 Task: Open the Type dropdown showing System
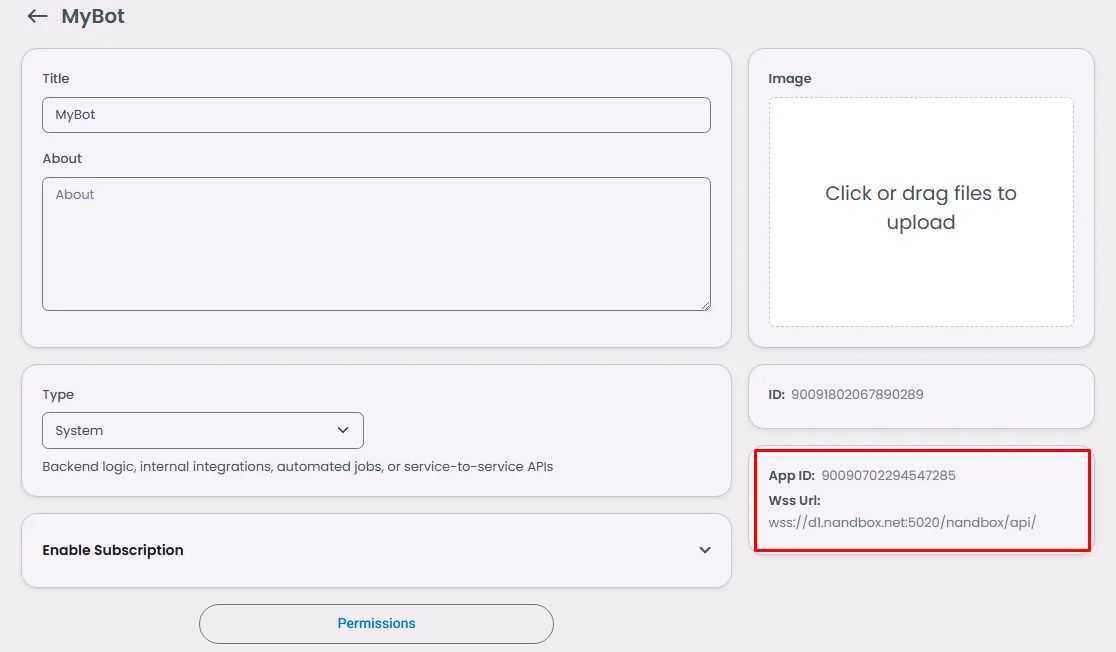coord(203,430)
